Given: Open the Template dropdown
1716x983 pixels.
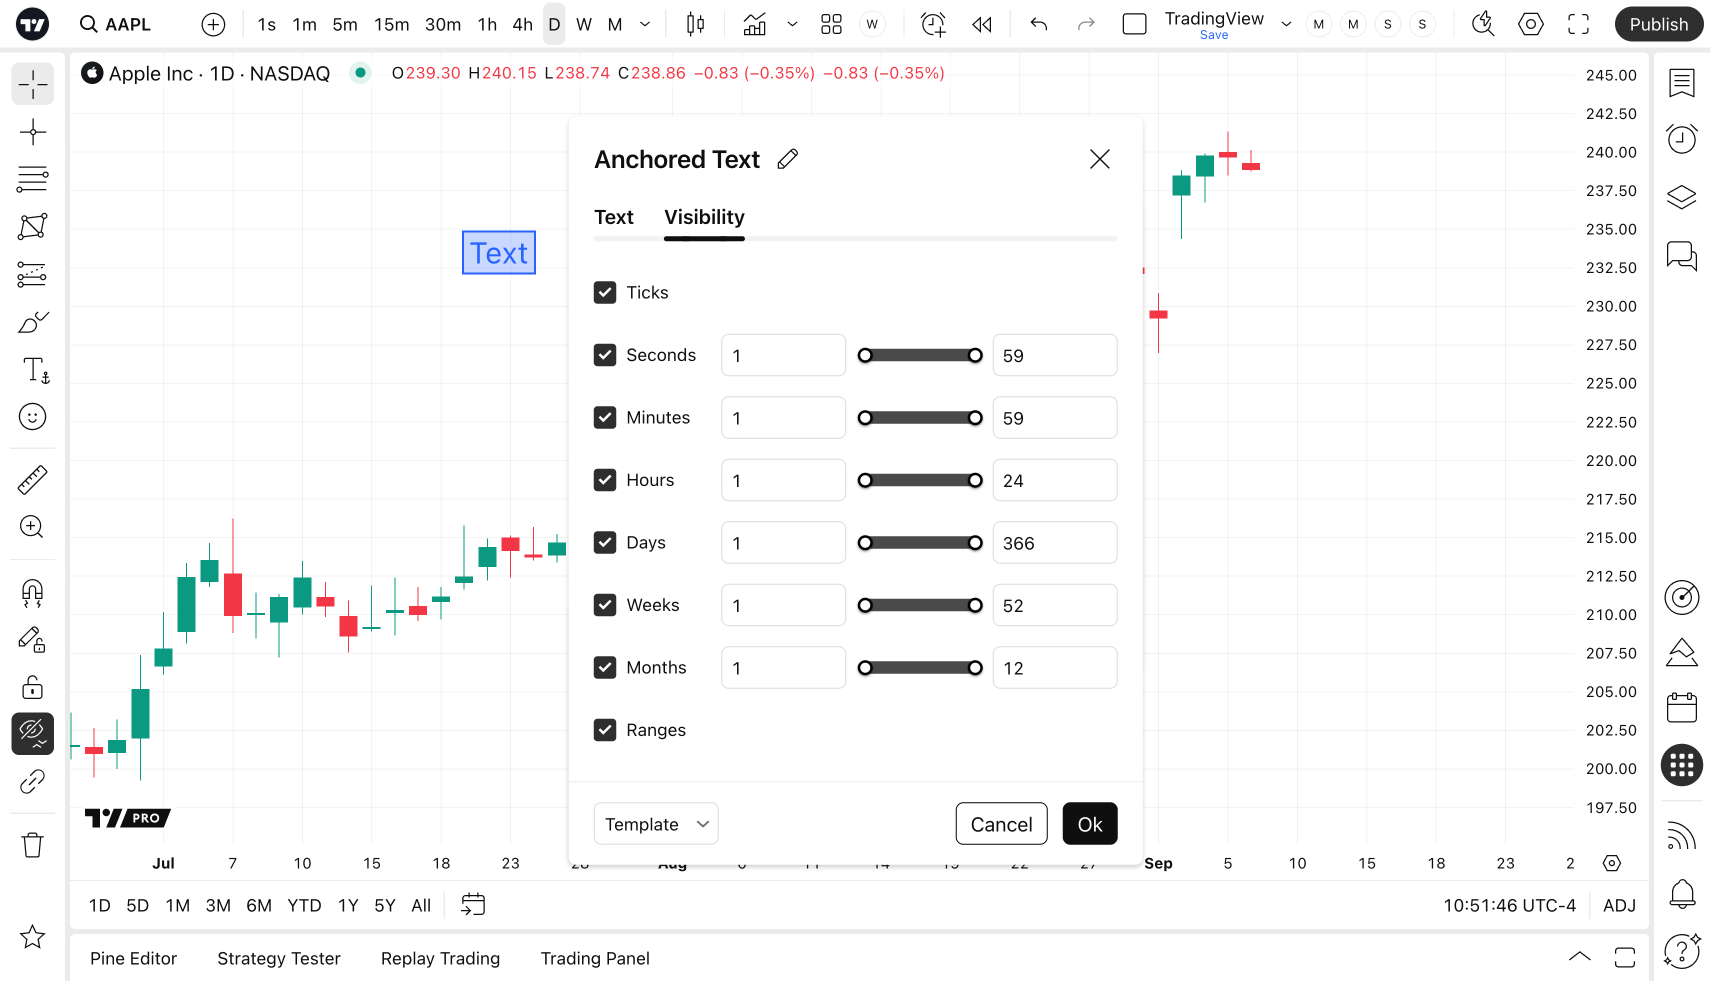Looking at the screenshot, I should [x=656, y=824].
